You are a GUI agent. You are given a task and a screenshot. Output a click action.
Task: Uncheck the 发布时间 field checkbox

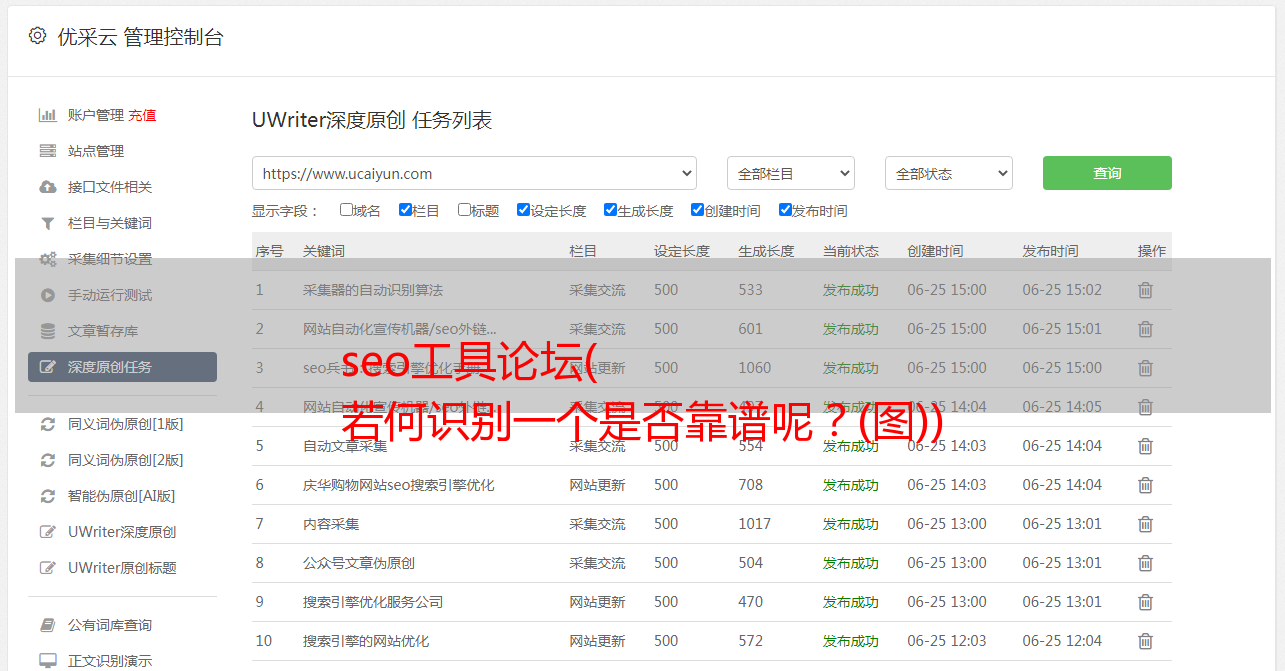785,210
